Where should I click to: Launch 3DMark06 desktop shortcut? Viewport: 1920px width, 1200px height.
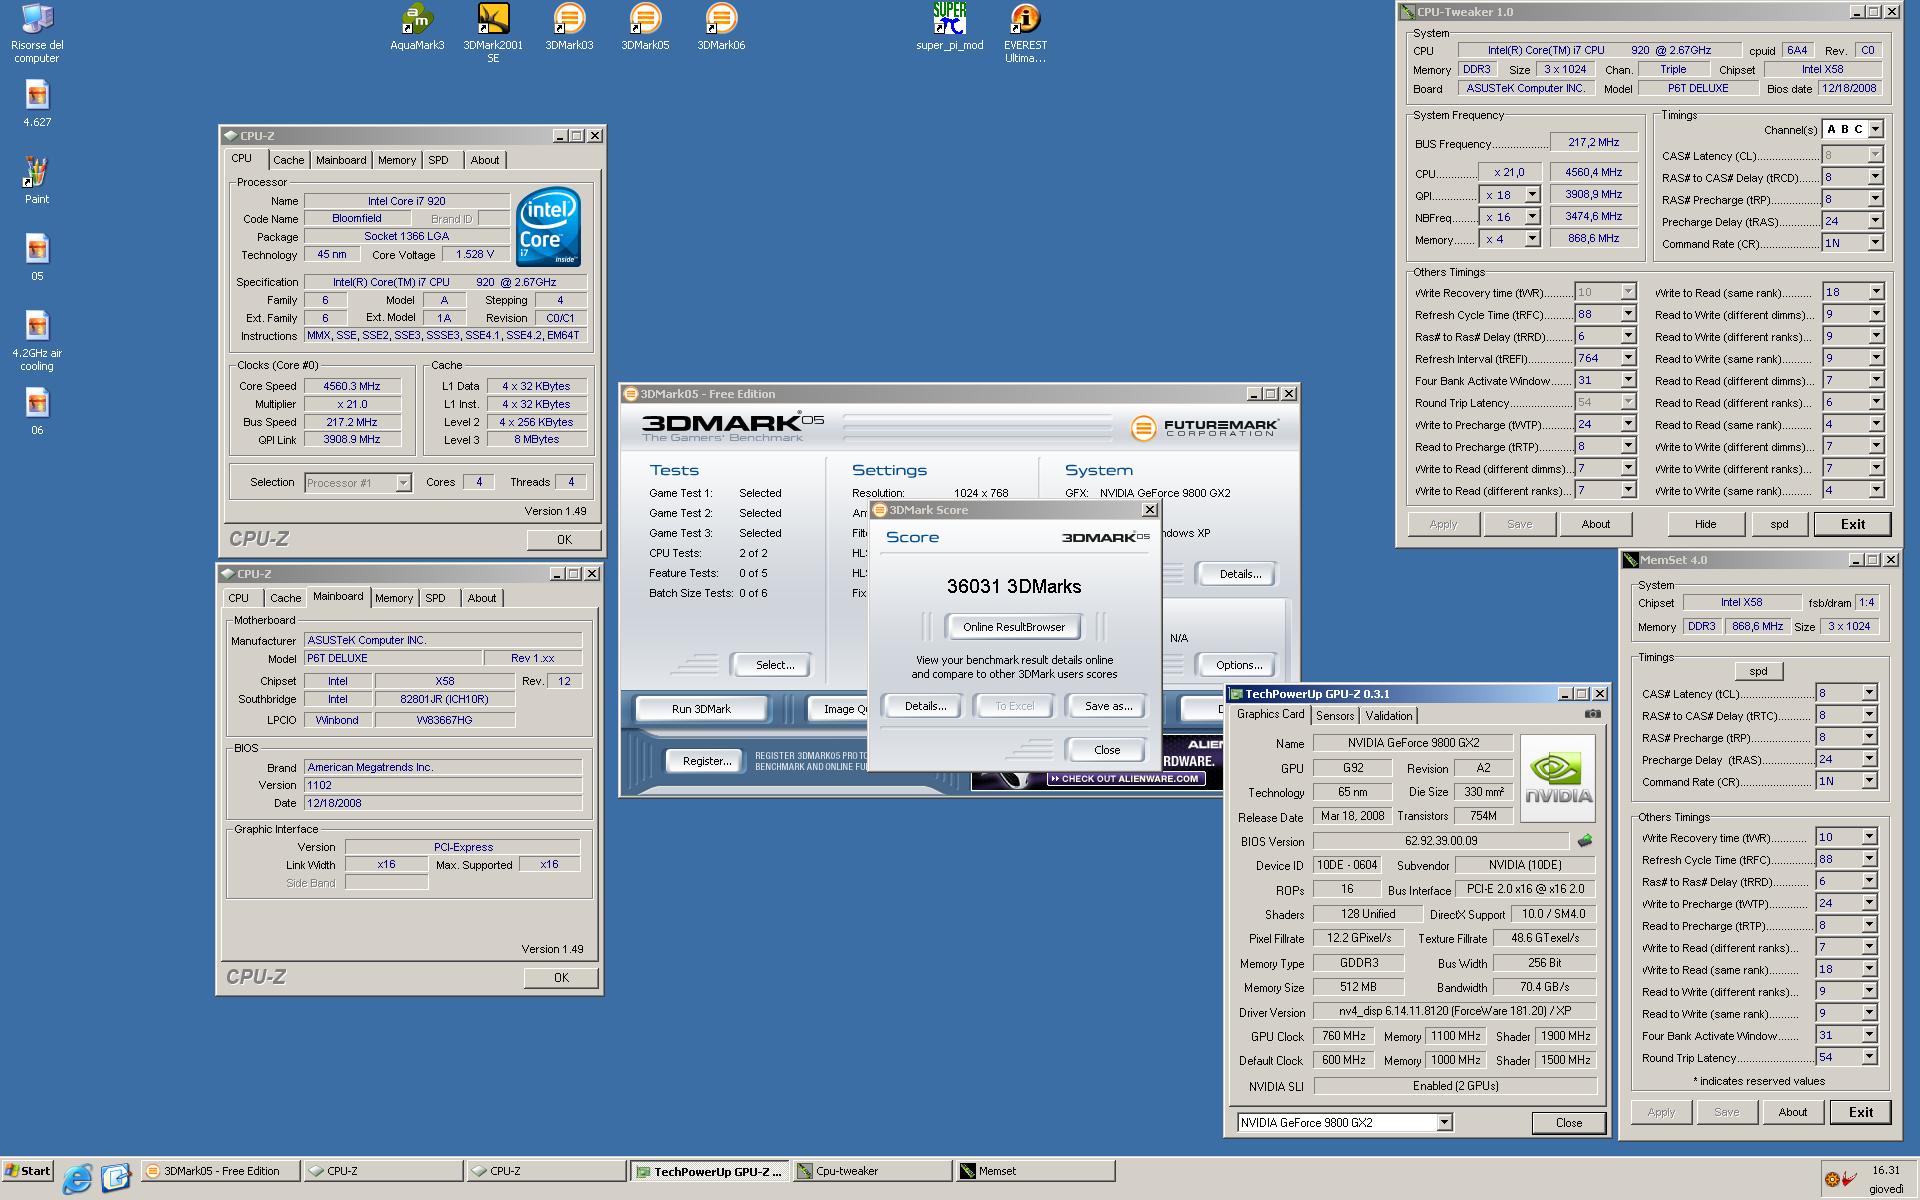(721, 27)
